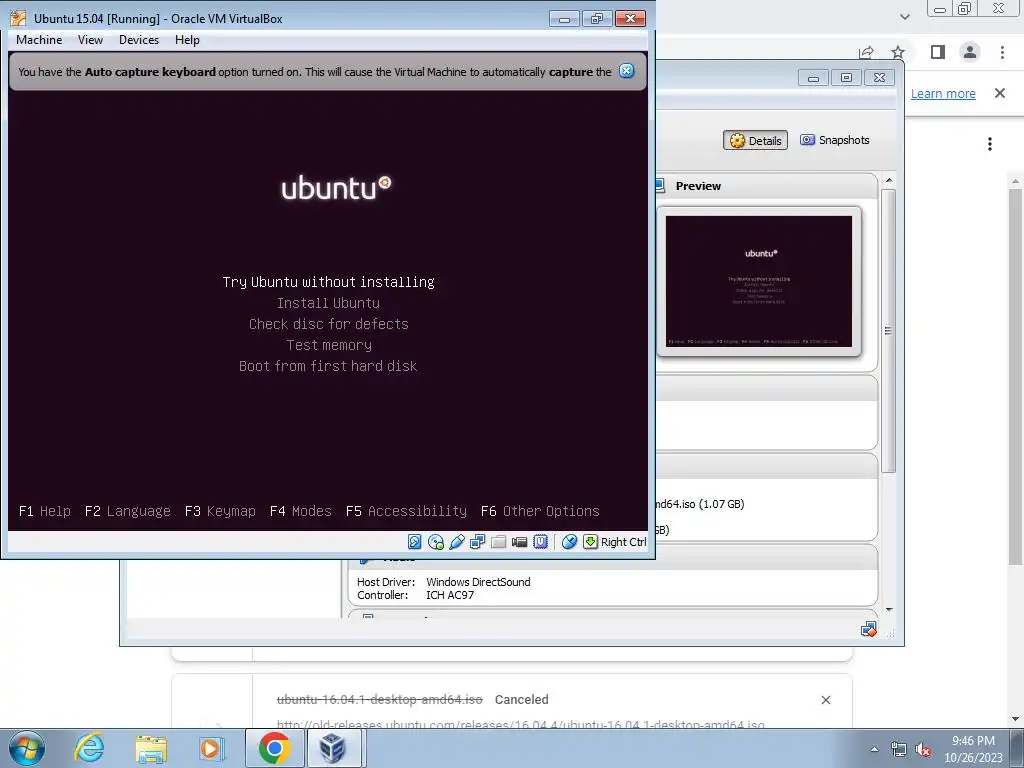Click F3 Keymap option
The image size is (1024, 768).
point(220,511)
